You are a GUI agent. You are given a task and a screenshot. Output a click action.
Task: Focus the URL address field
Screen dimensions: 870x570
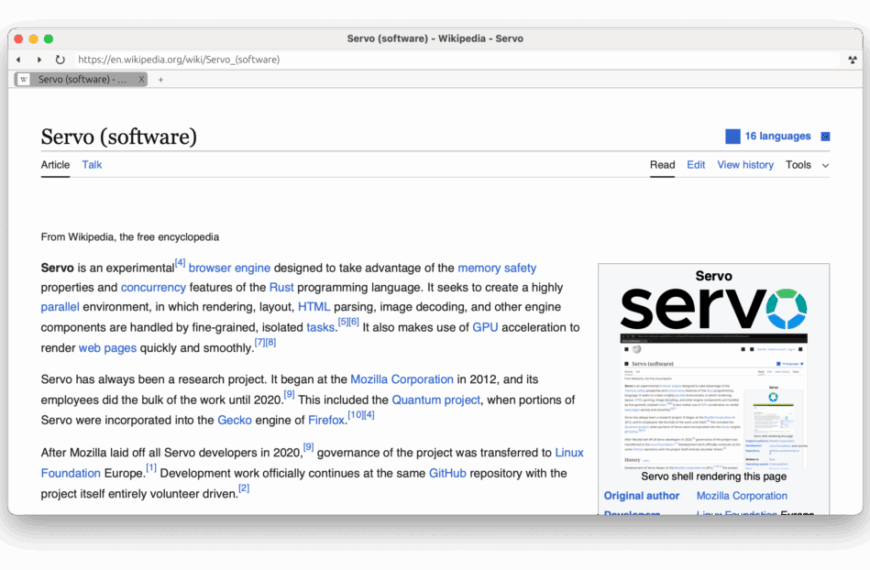click(458, 59)
